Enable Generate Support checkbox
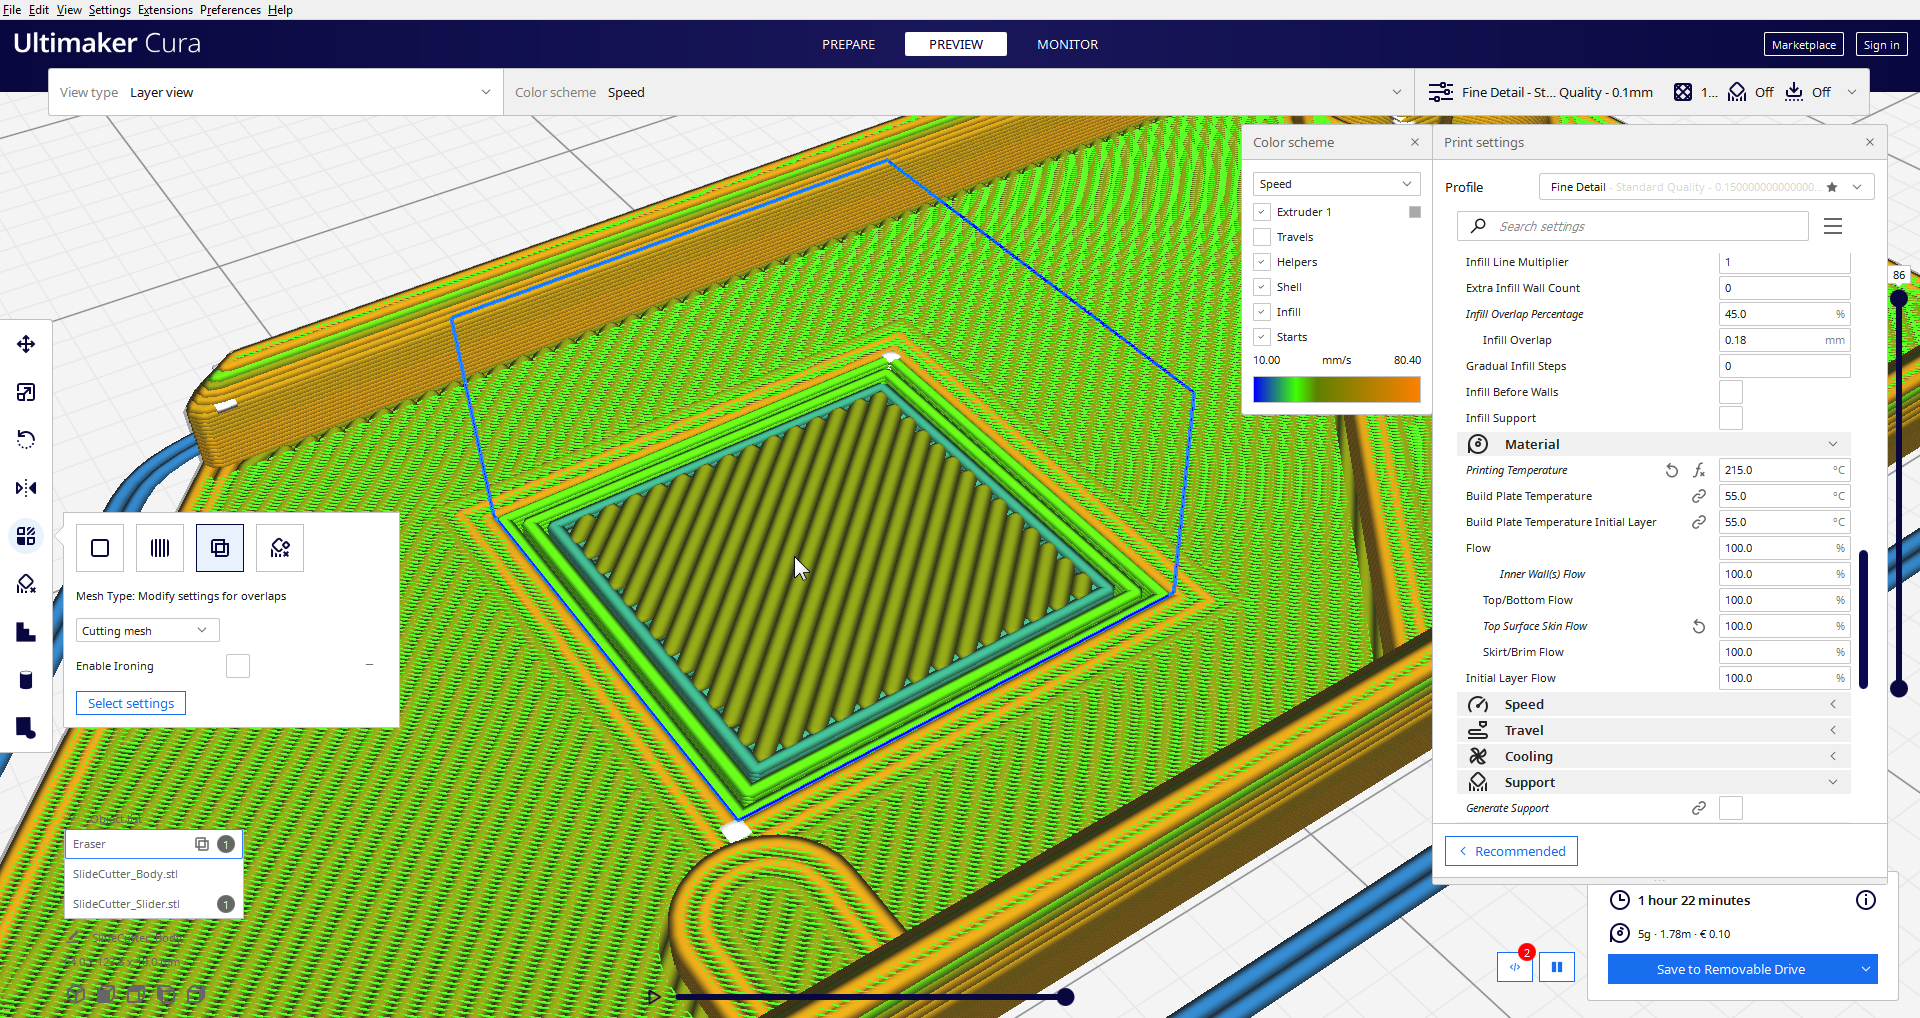Image resolution: width=1920 pixels, height=1018 pixels. (1731, 808)
